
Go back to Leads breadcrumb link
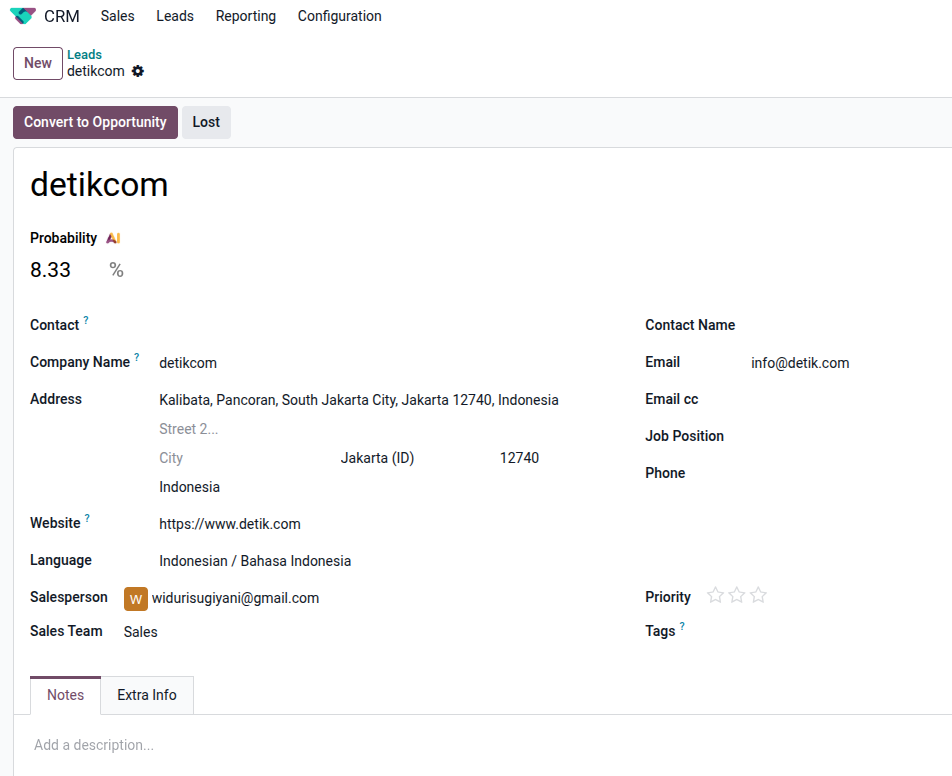coord(84,55)
